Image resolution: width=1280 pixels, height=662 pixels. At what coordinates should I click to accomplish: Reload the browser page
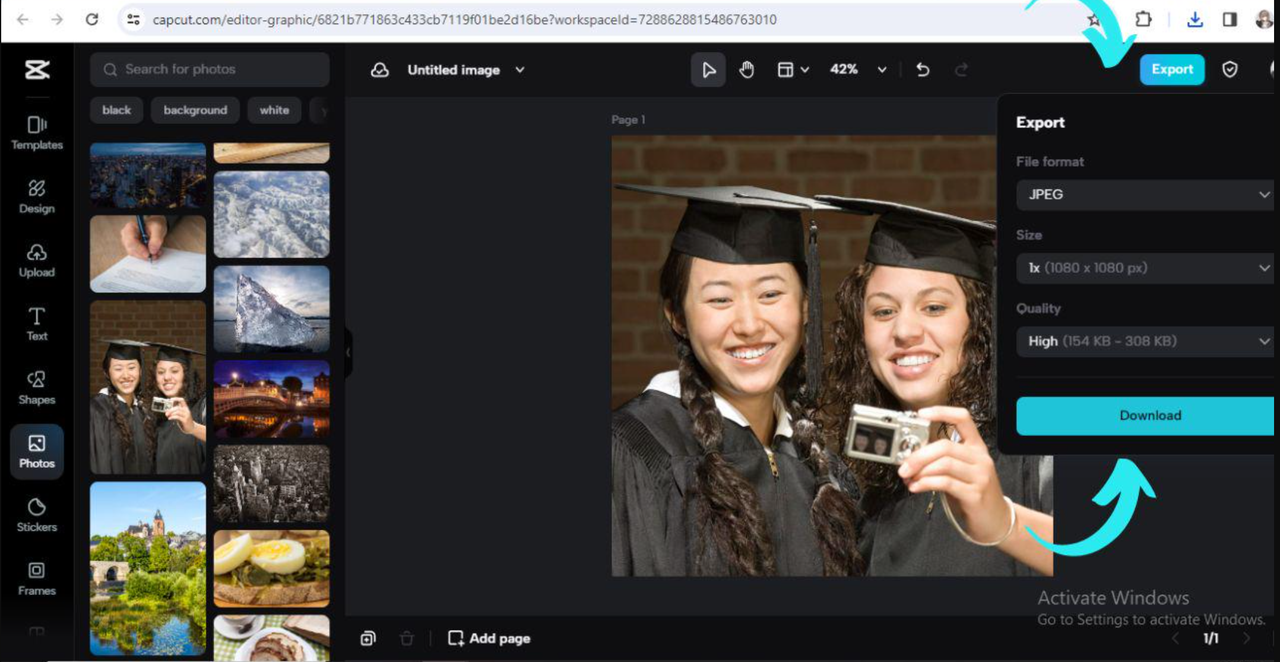pos(92,19)
